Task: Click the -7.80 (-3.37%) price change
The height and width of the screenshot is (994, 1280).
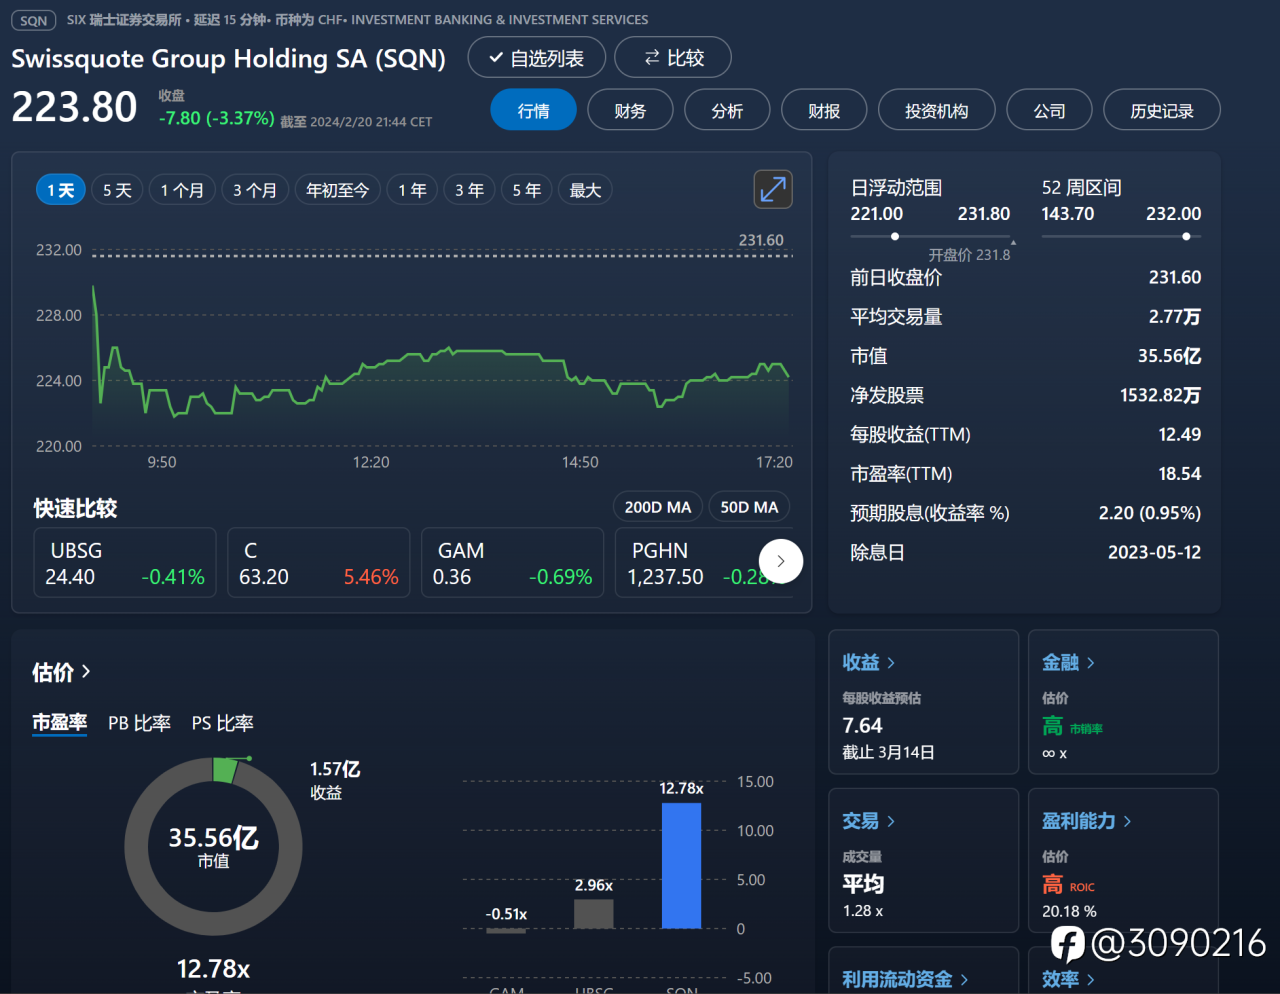Action: 217,118
